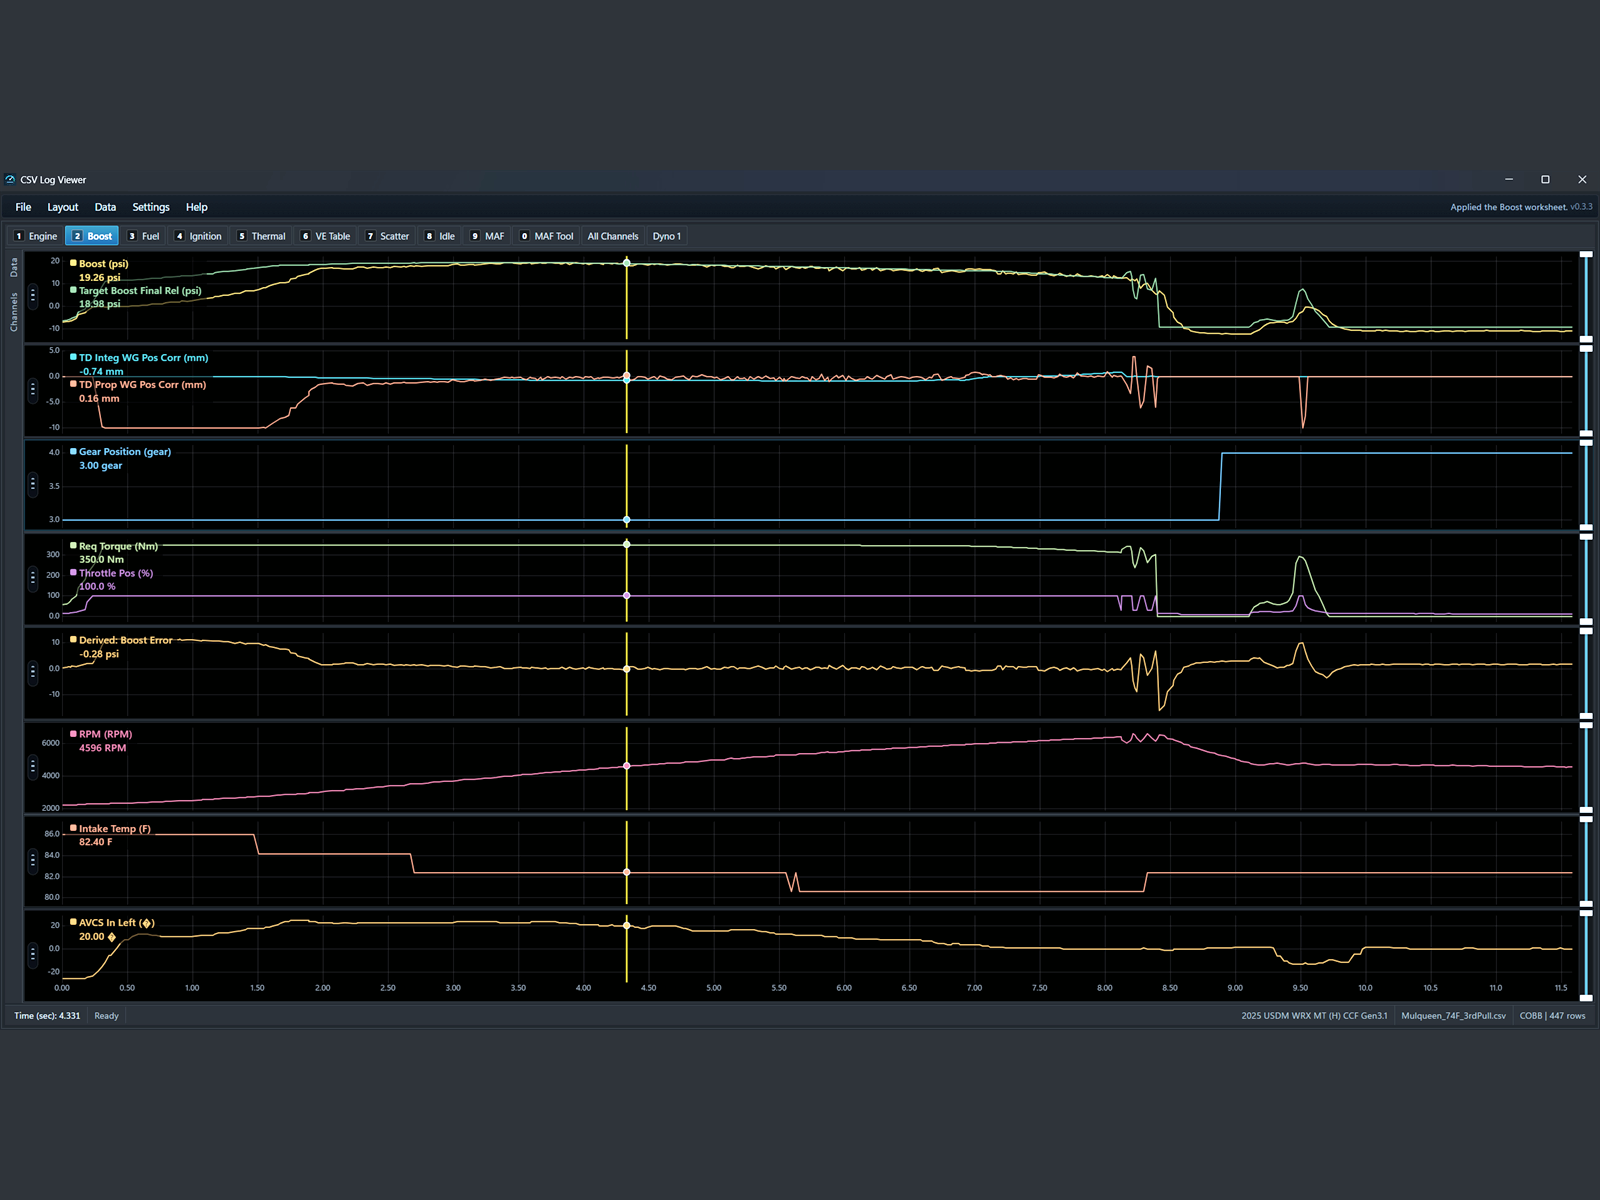This screenshot has height=1200, width=1600.
Task: Open the Derived Boost Error panel three-dot handle
Action: [x=33, y=672]
